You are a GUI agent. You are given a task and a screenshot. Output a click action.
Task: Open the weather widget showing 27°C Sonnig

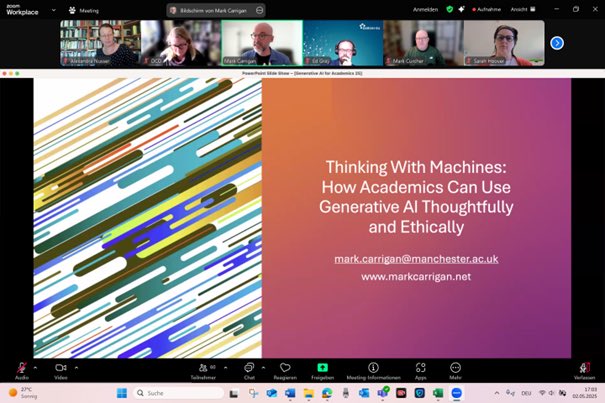coord(23,393)
